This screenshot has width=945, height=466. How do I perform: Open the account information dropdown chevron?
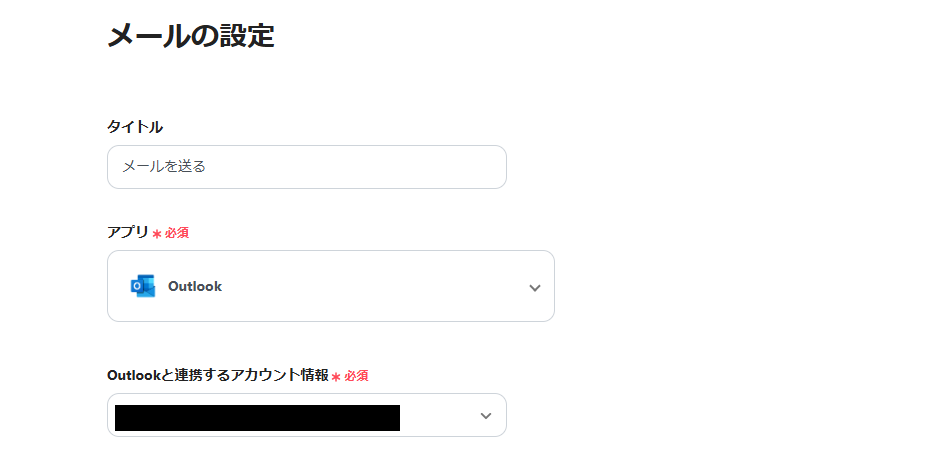click(486, 415)
